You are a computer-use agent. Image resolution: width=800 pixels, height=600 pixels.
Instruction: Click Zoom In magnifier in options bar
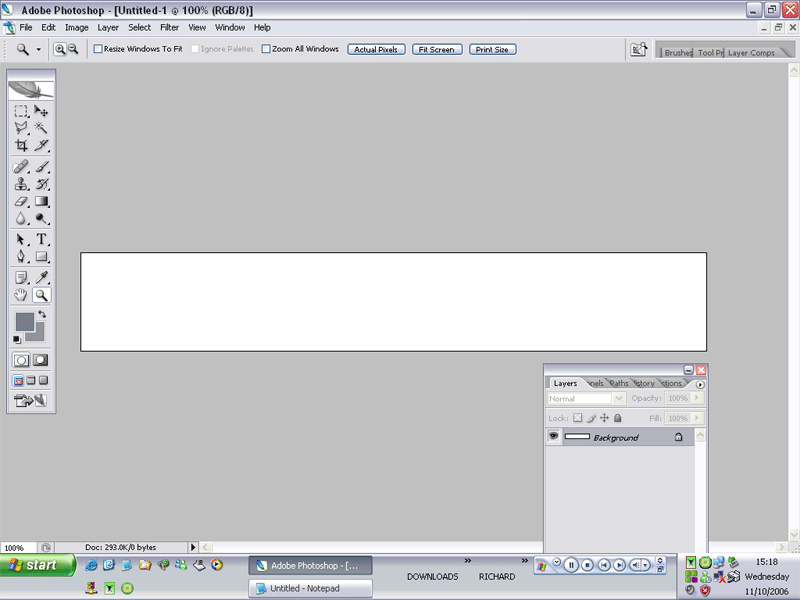60,49
